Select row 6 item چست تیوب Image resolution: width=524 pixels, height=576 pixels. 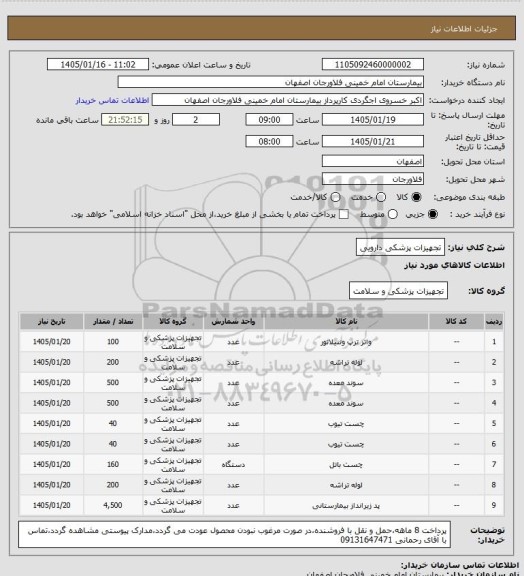pyautogui.click(x=346, y=444)
